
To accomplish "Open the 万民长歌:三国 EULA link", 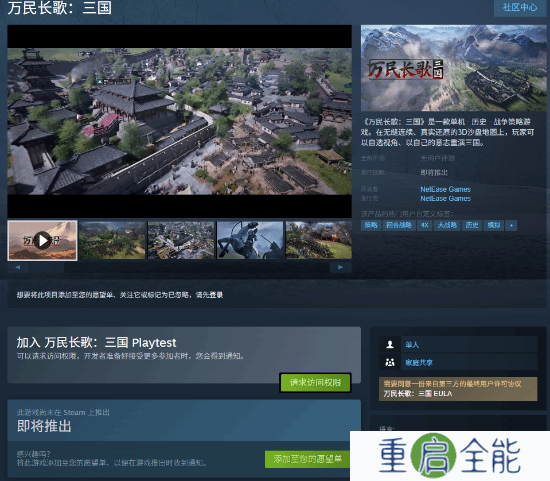I will tap(417, 394).
